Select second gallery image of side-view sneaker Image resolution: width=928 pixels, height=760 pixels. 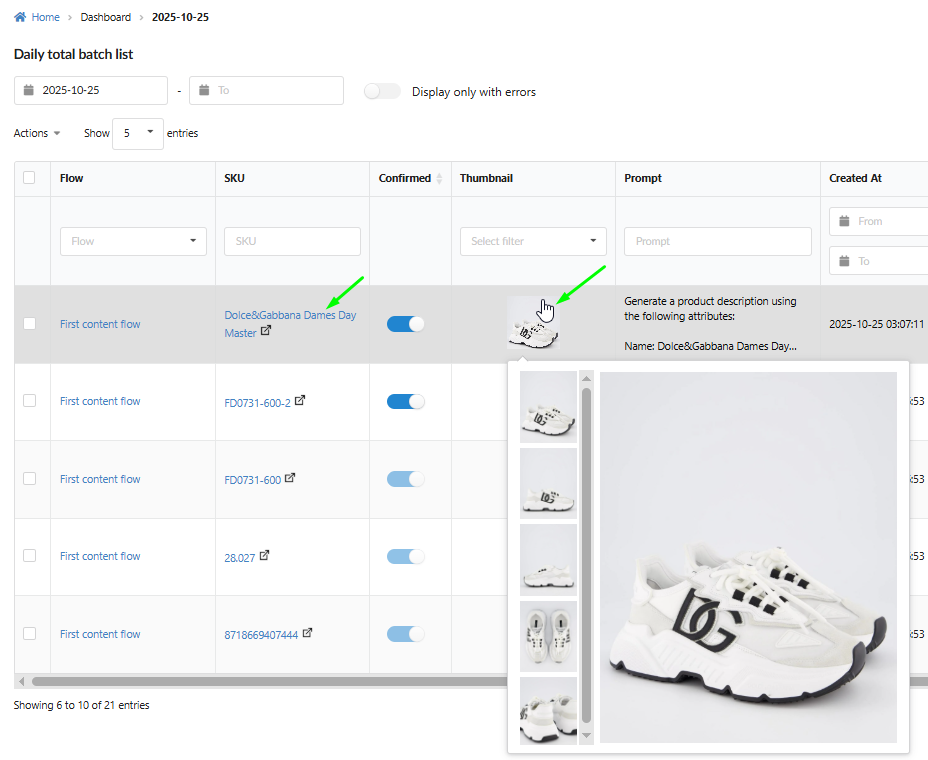pos(548,483)
